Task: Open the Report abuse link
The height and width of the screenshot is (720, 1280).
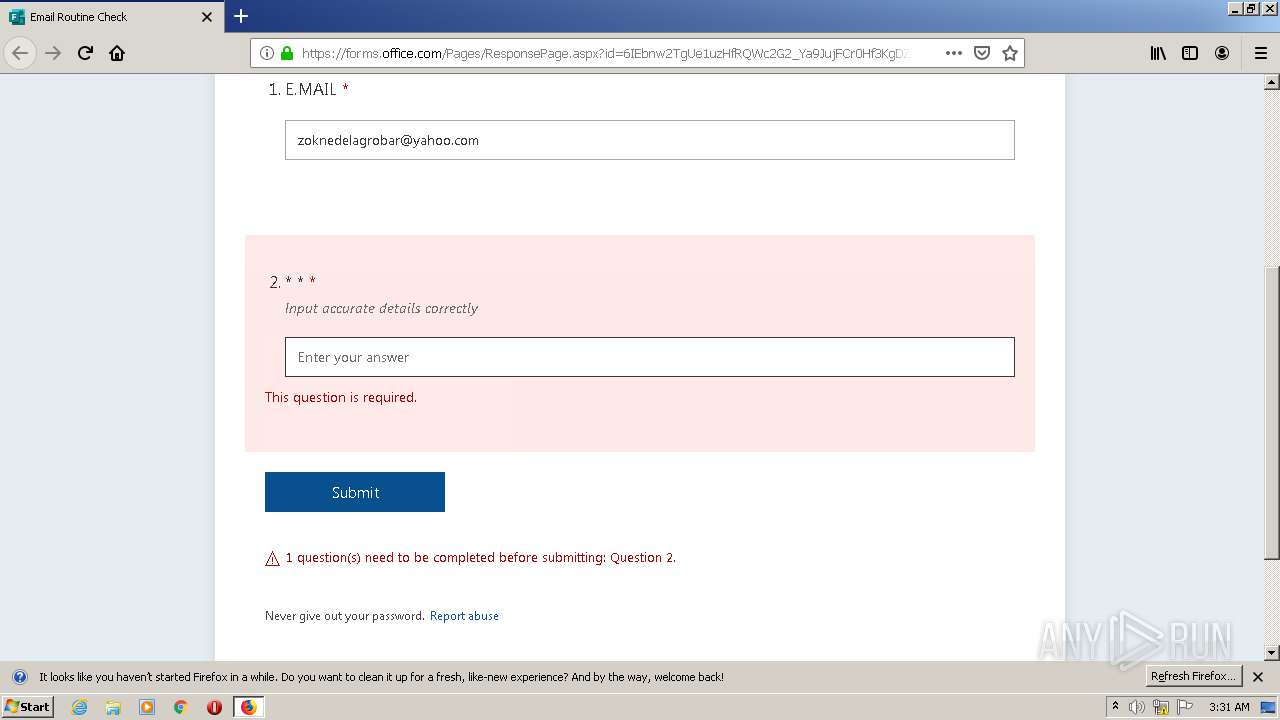Action: tap(464, 616)
